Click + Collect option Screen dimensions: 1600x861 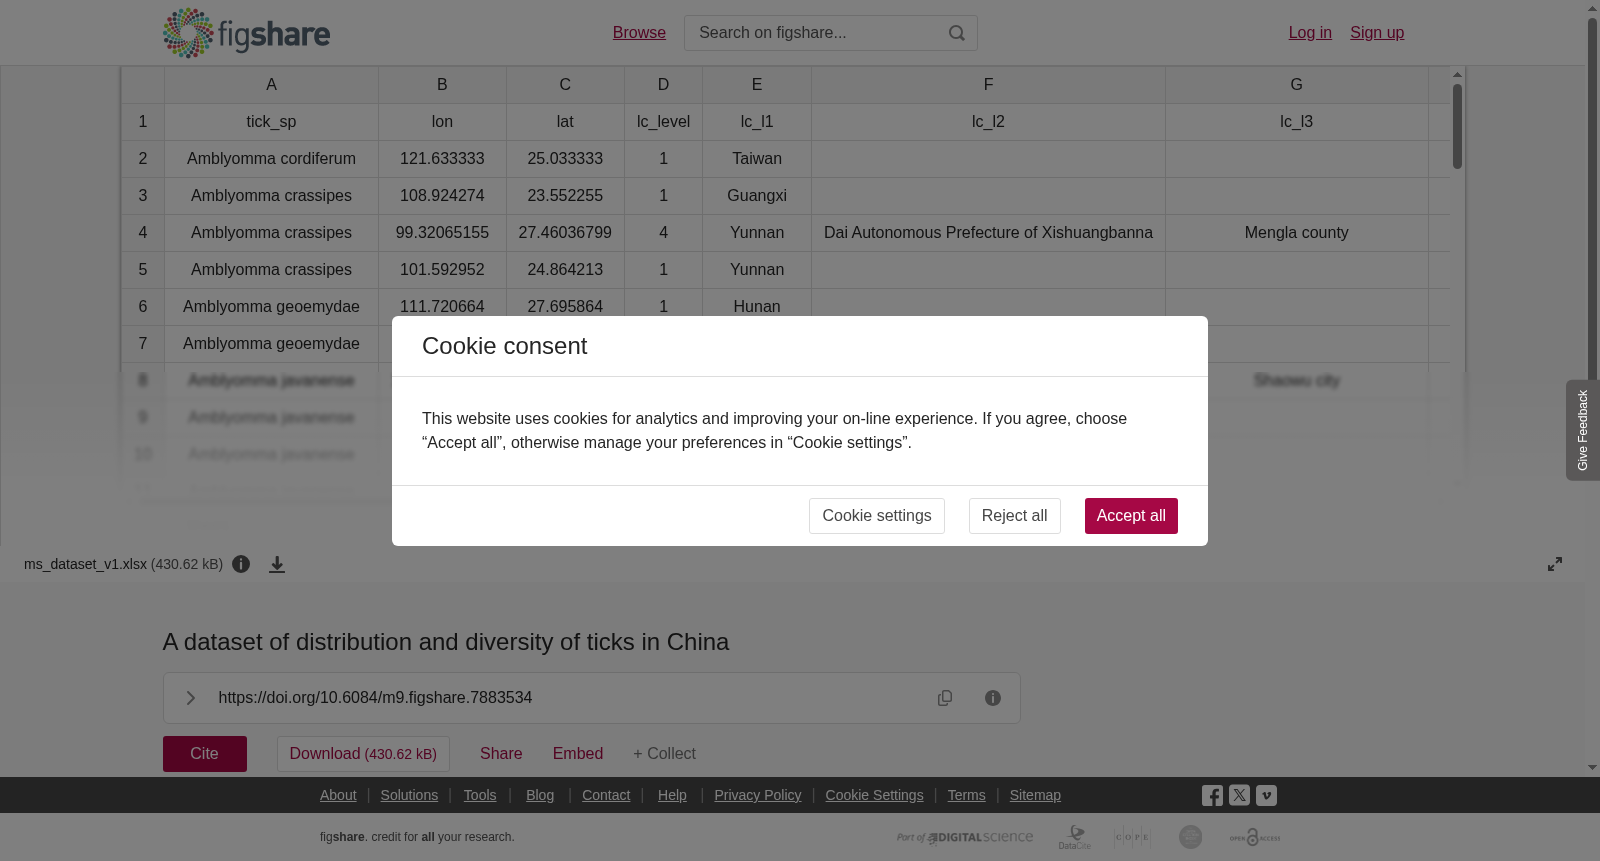pyautogui.click(x=664, y=754)
